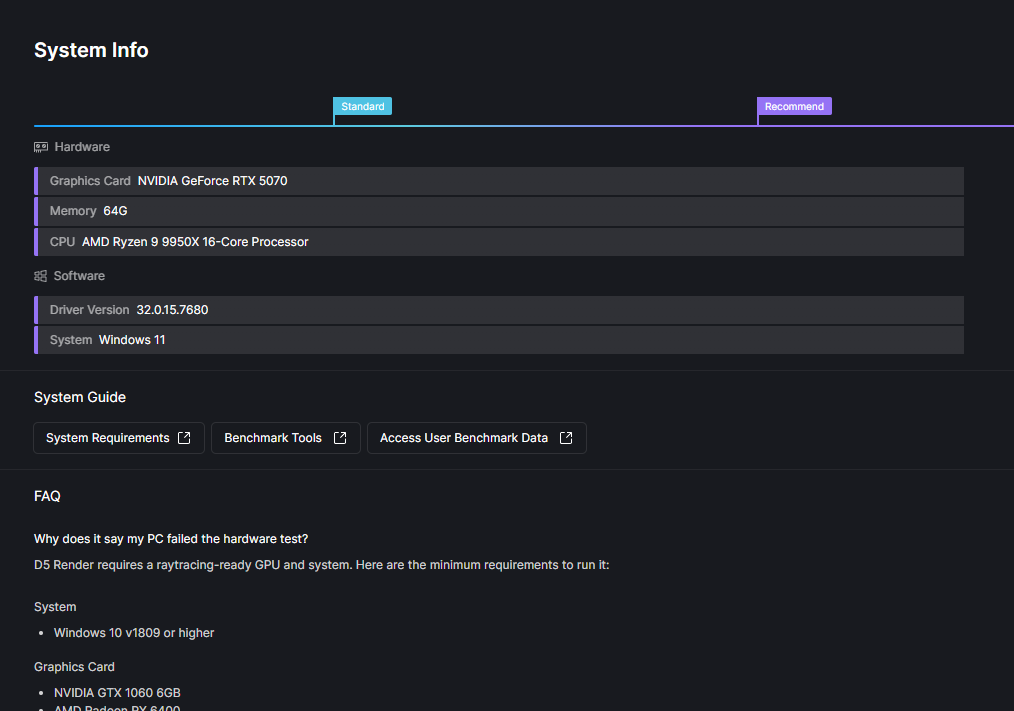
Task: Click the FAQ 'System' subheading
Action: [x=55, y=607]
